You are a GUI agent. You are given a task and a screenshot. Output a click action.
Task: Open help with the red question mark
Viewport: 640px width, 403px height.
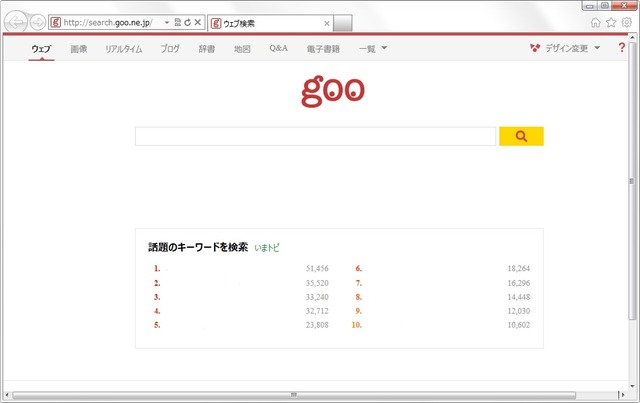(622, 47)
